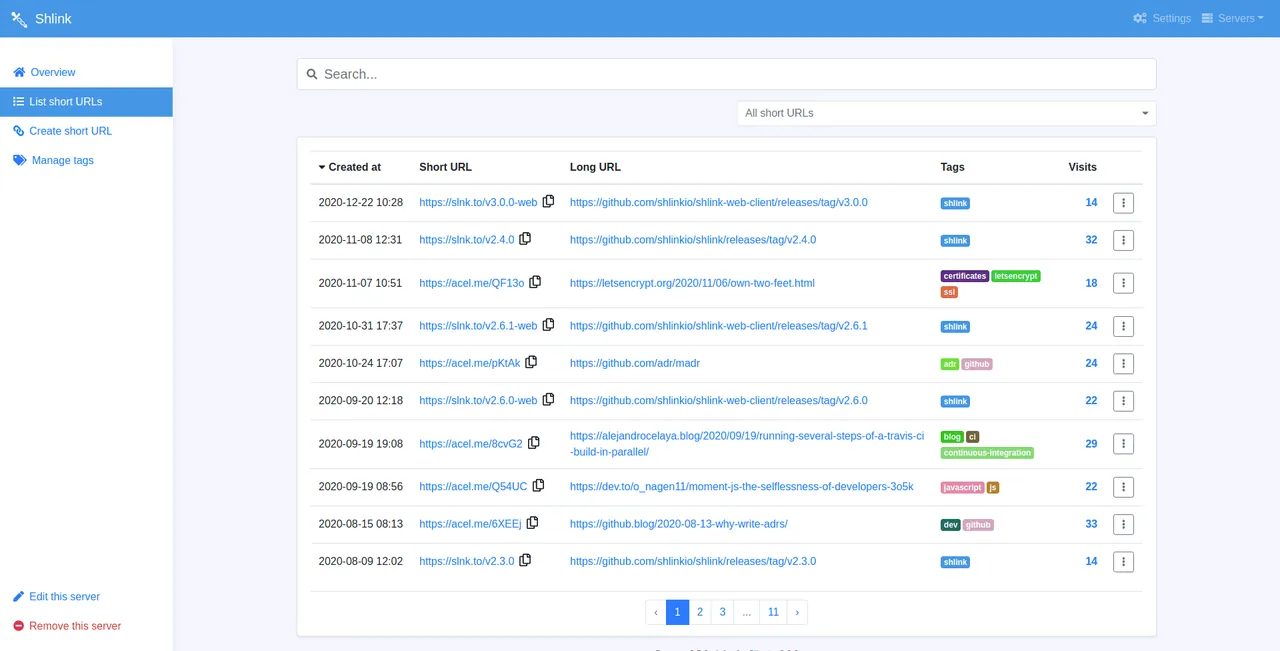Screen dimensions: 1280x651
Task: Select the dev tag
Action: click(x=951, y=525)
